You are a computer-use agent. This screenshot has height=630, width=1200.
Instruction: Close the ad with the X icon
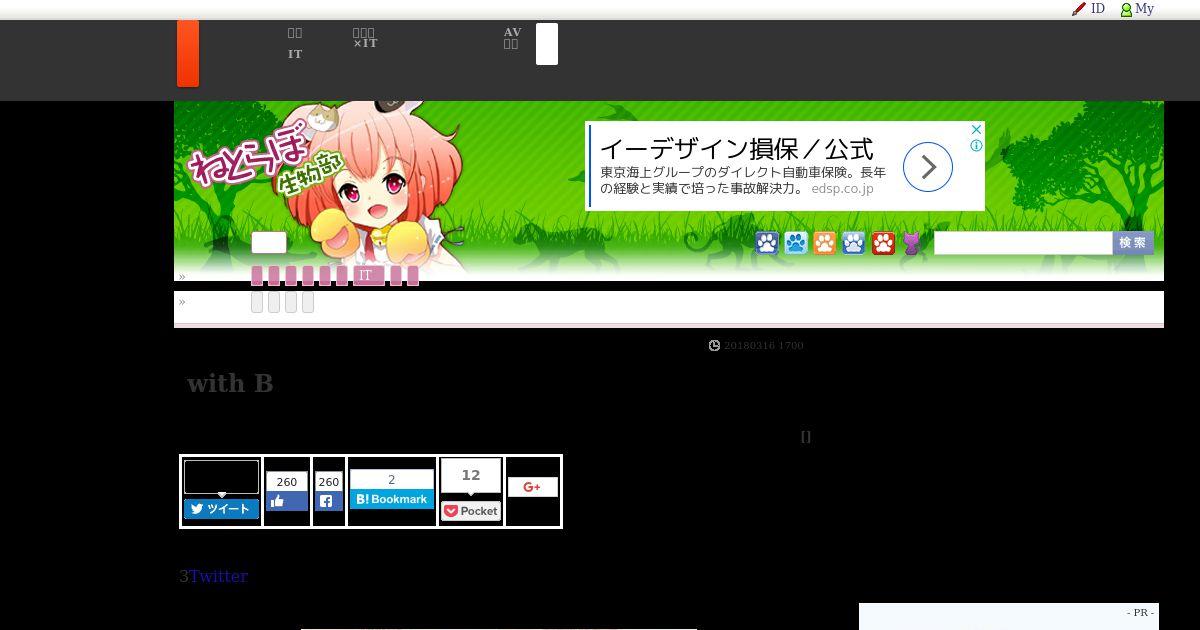977,129
